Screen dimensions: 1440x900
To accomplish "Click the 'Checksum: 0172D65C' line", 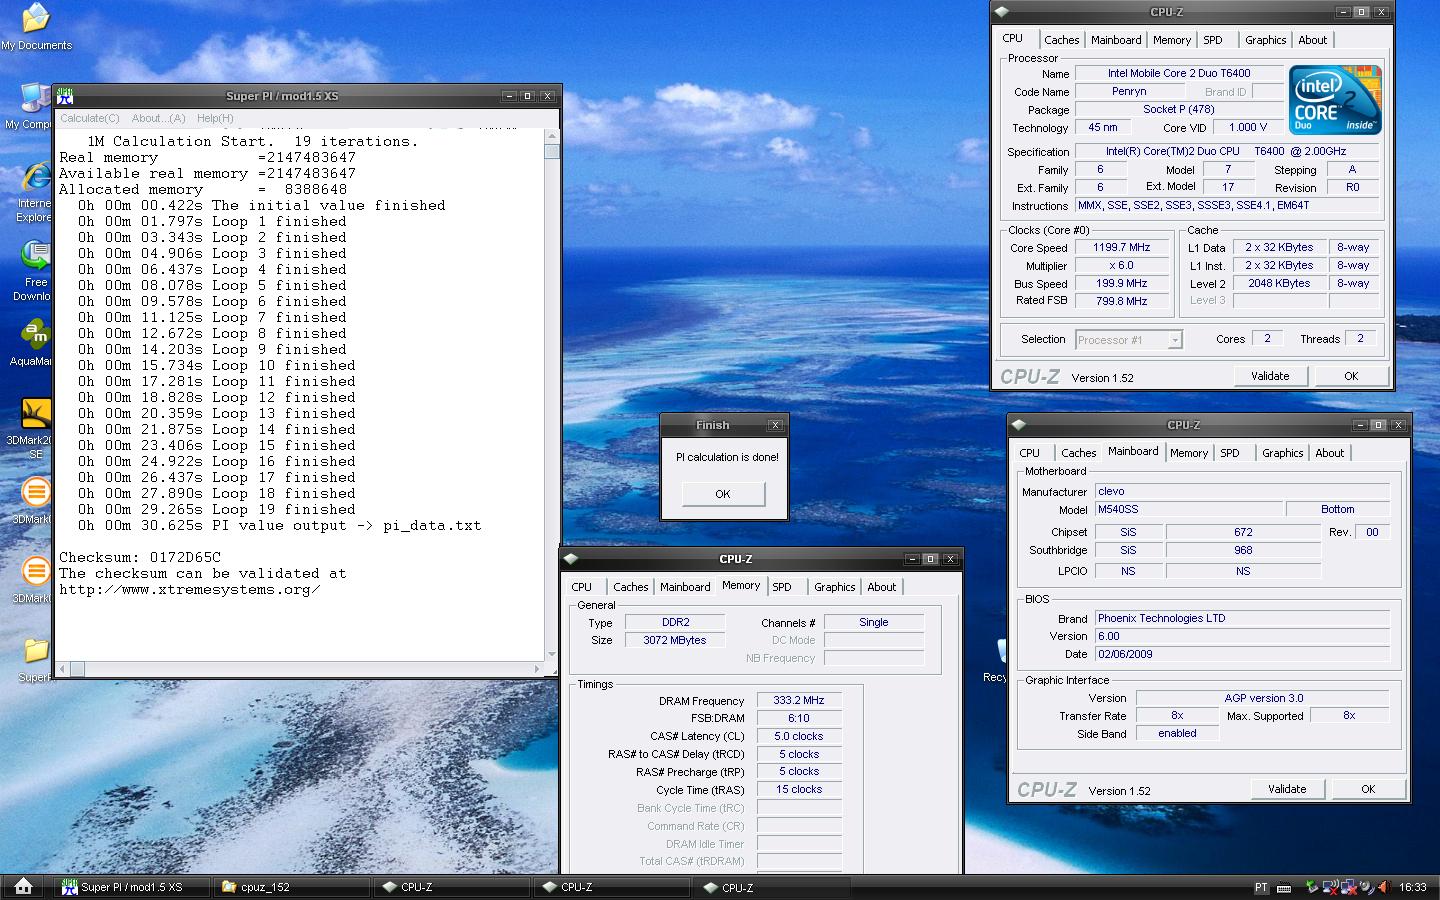I will [x=140, y=557].
